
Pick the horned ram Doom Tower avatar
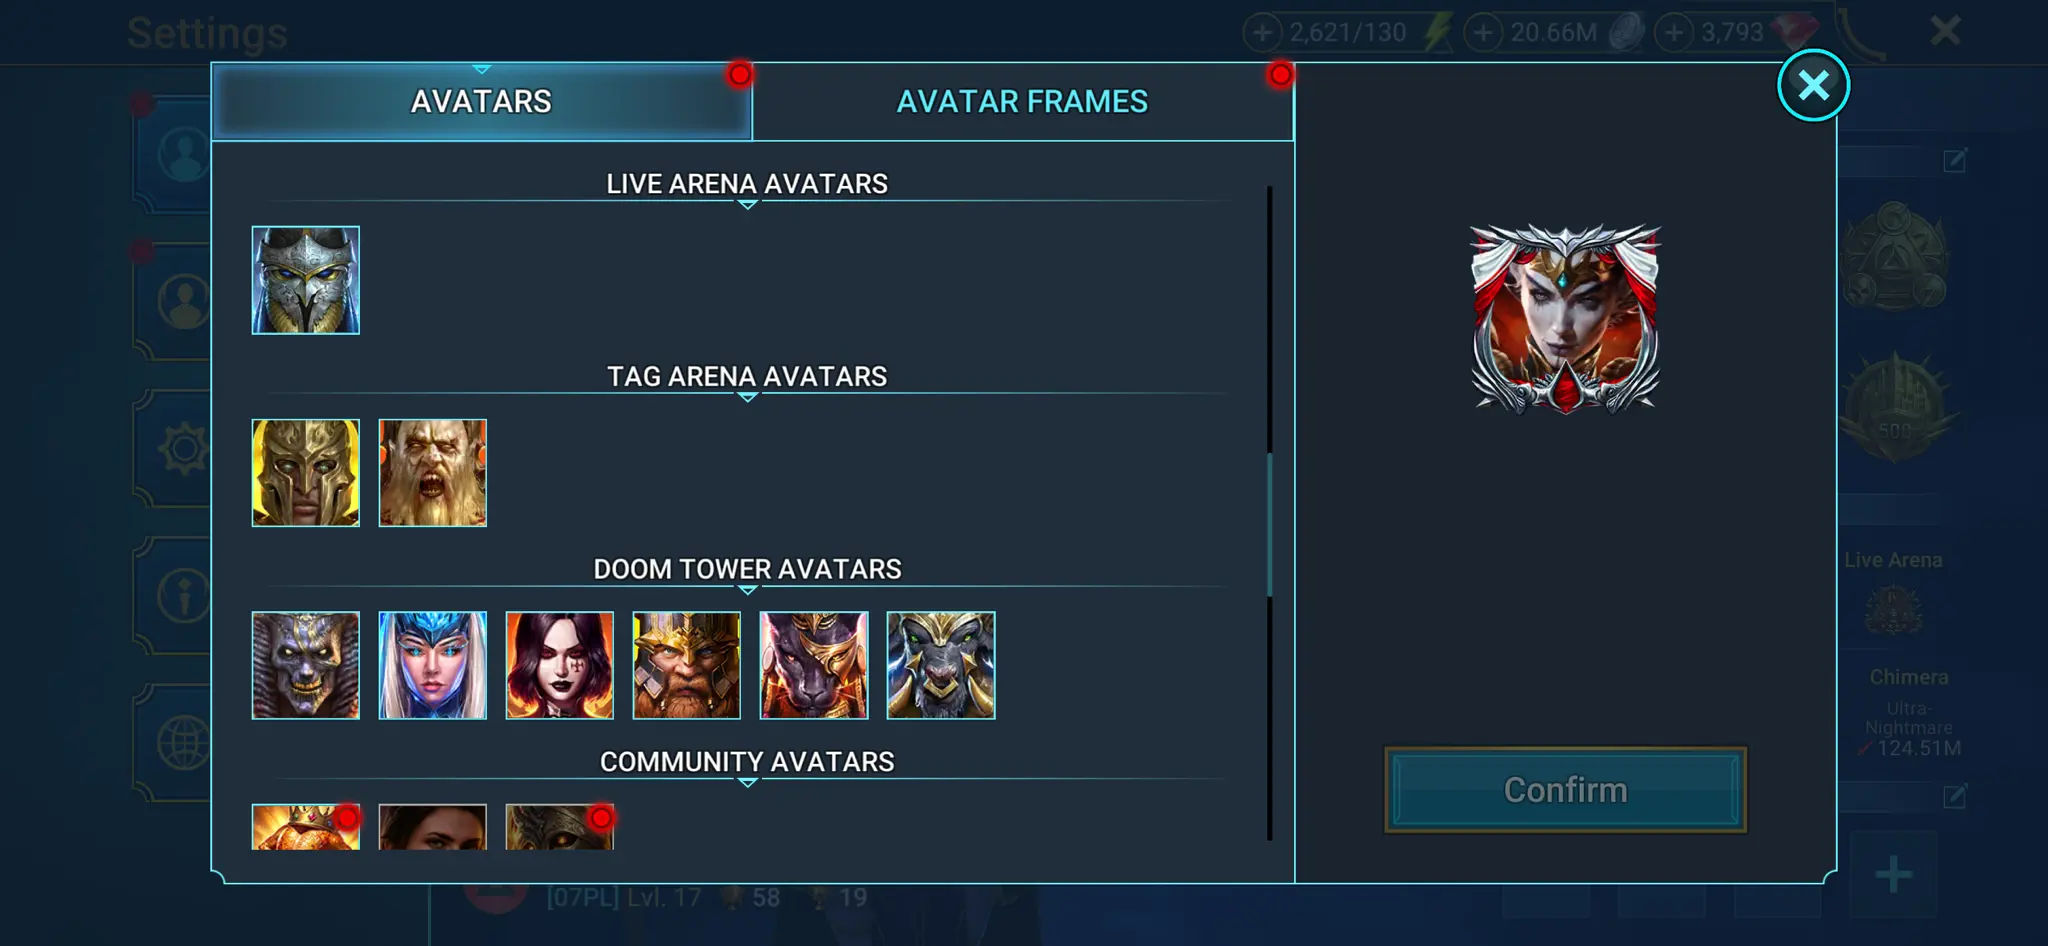click(941, 665)
